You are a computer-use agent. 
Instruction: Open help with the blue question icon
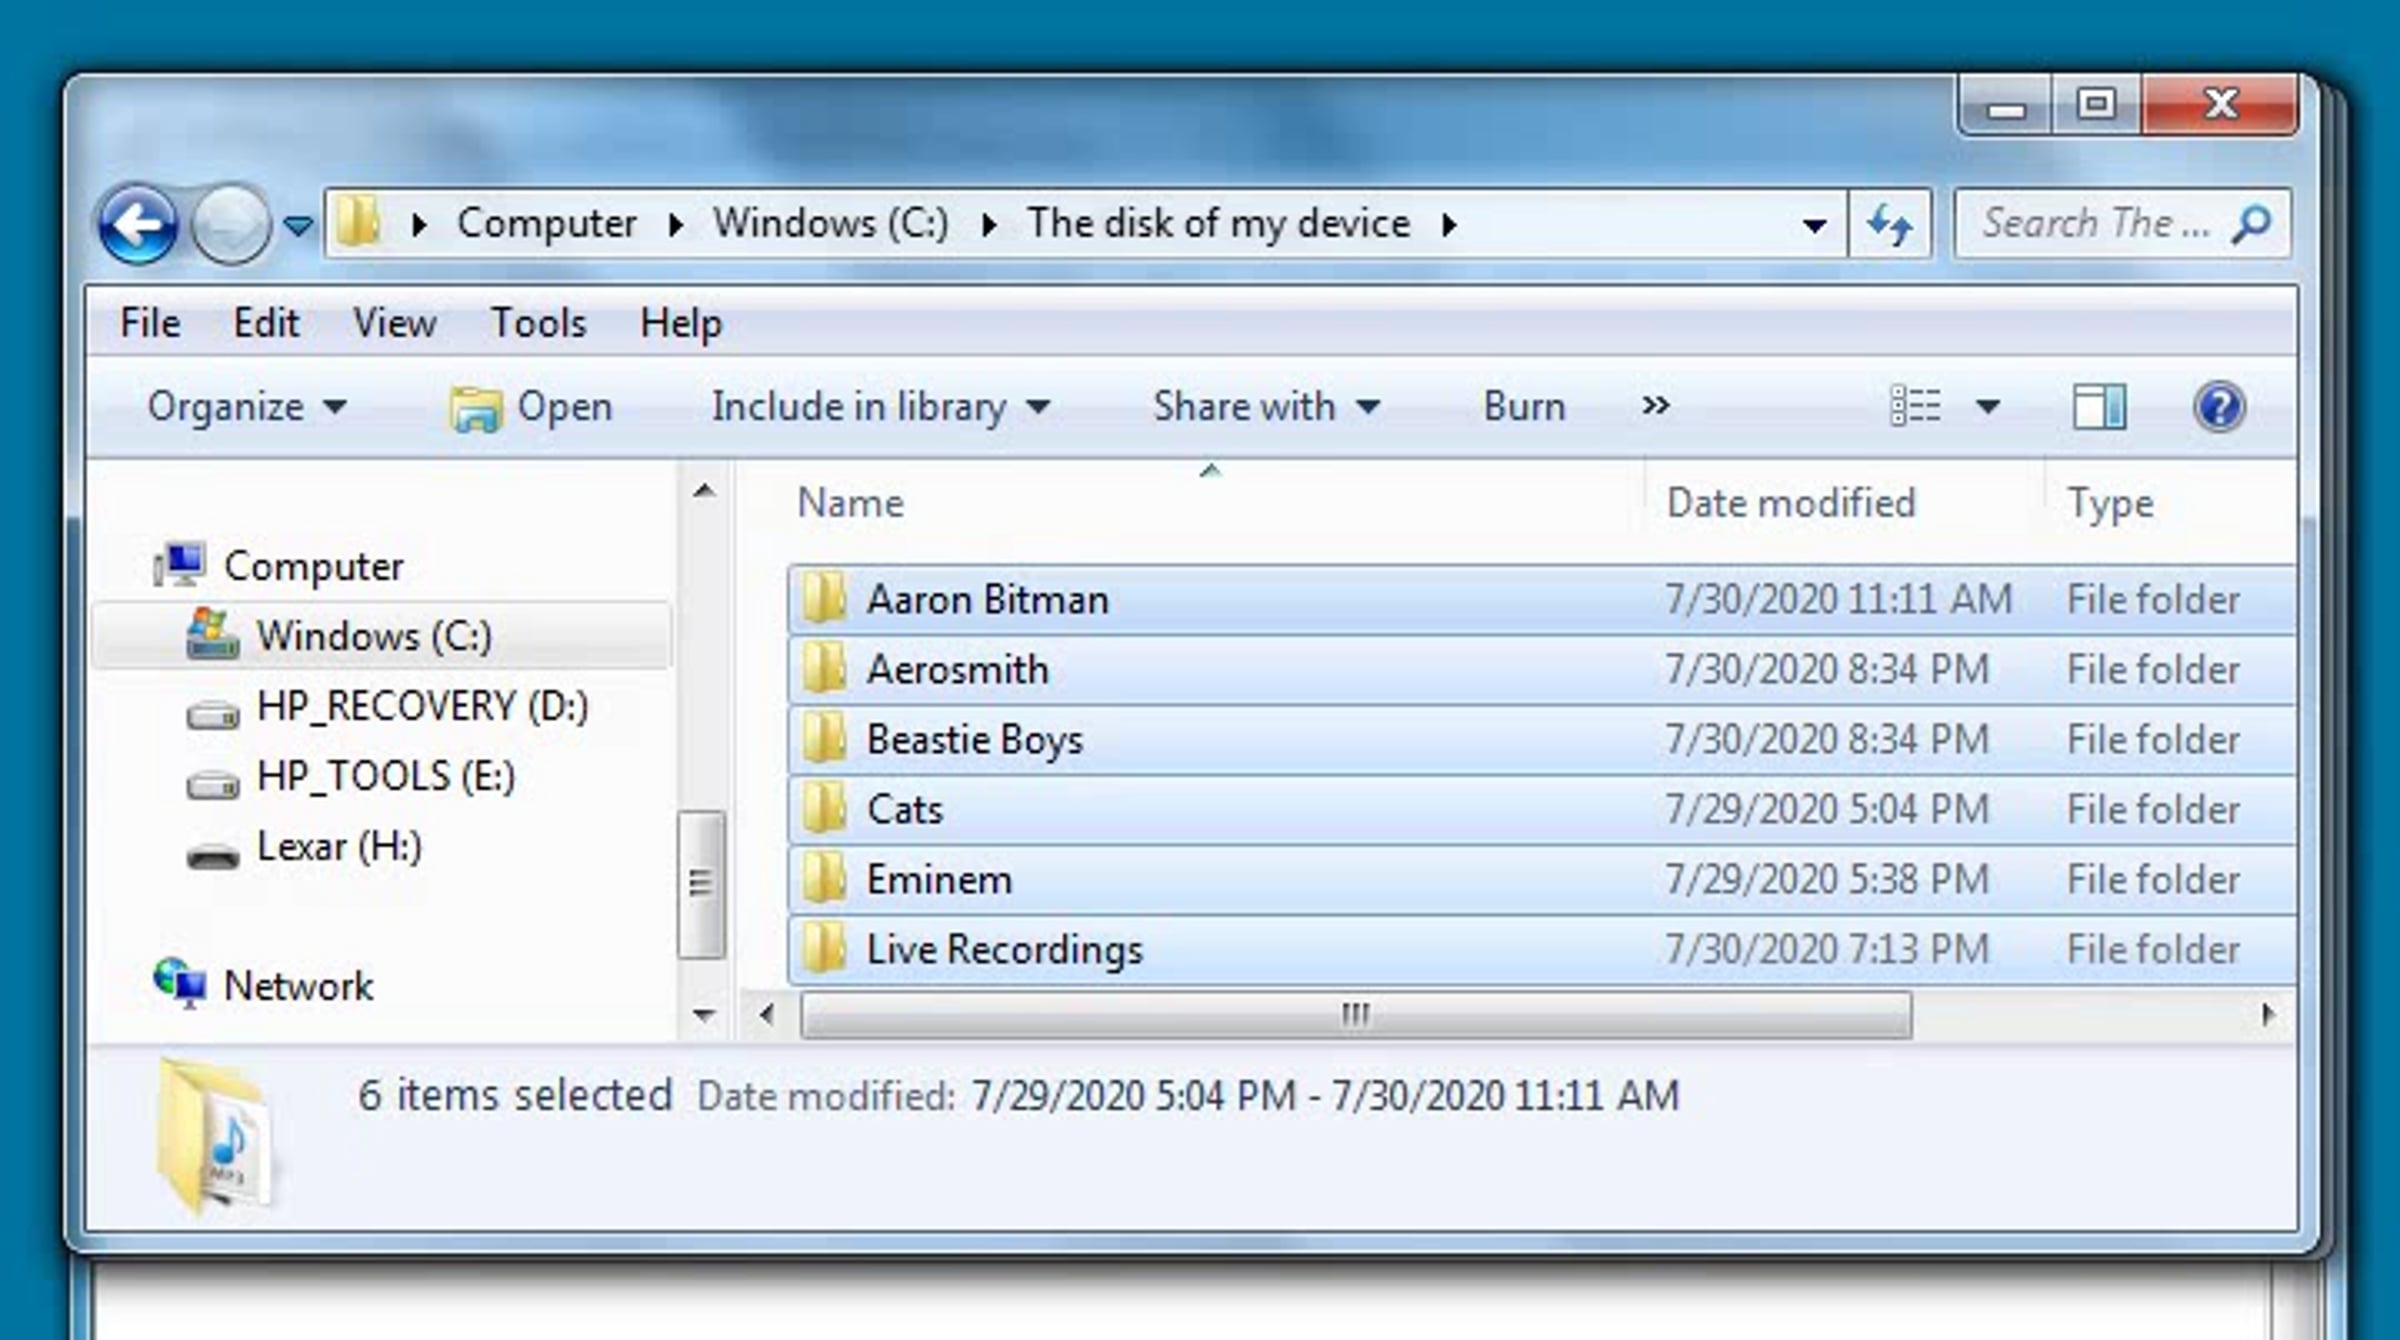pyautogui.click(x=2220, y=406)
